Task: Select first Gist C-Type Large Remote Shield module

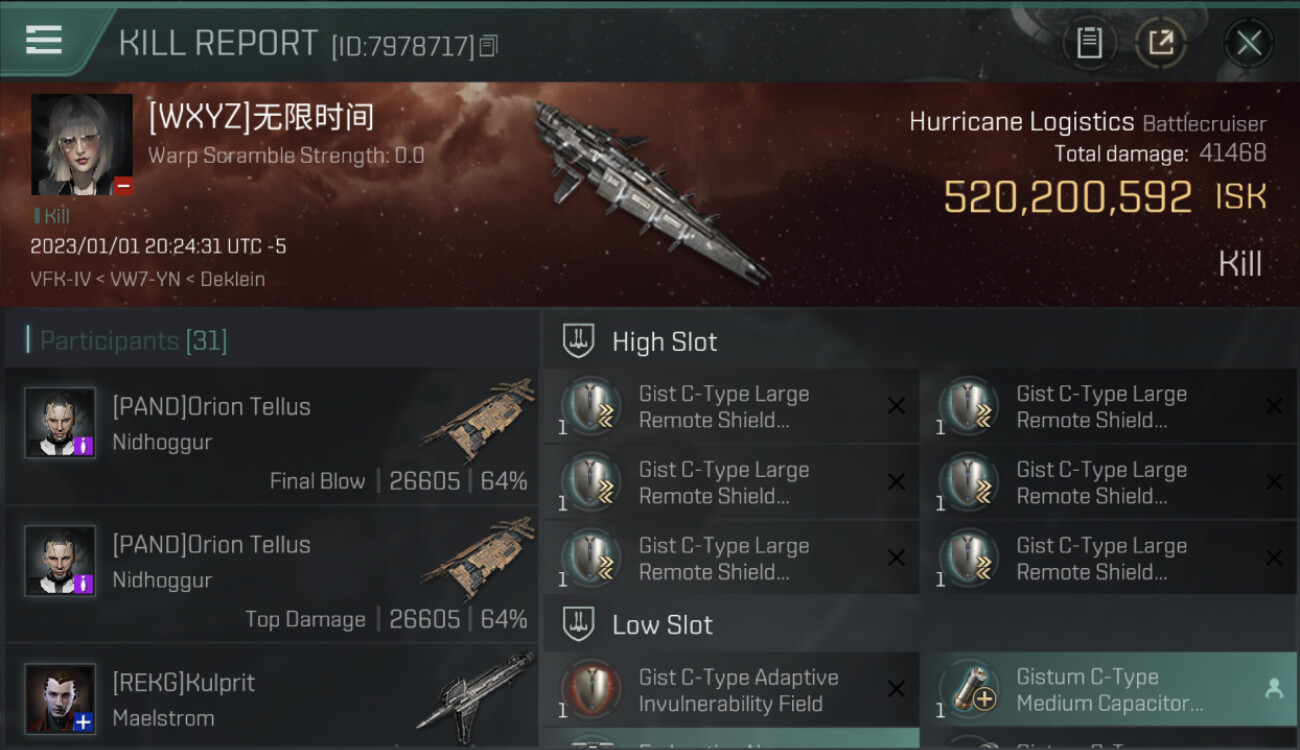Action: click(731, 407)
